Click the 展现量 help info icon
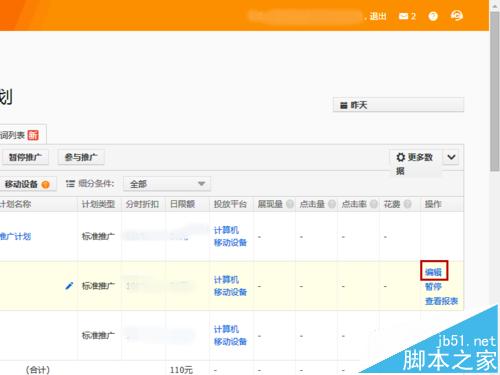This screenshot has height=375, width=500. click(x=290, y=204)
